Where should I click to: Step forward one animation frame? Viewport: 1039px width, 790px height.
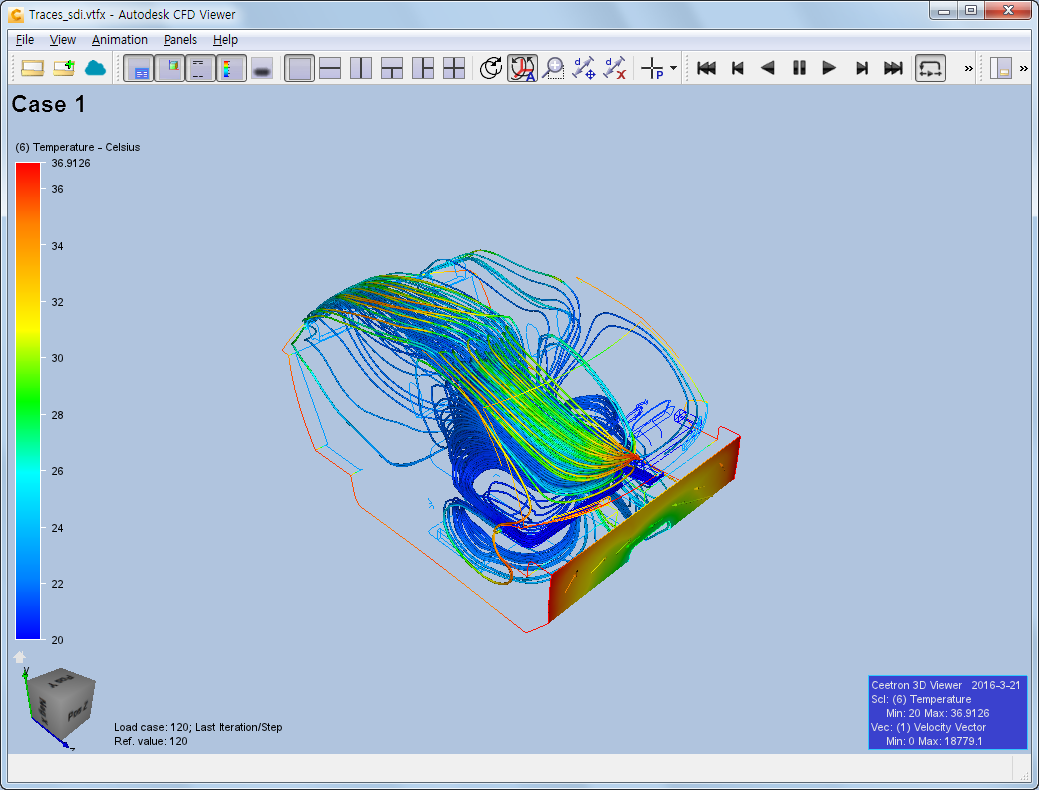861,68
